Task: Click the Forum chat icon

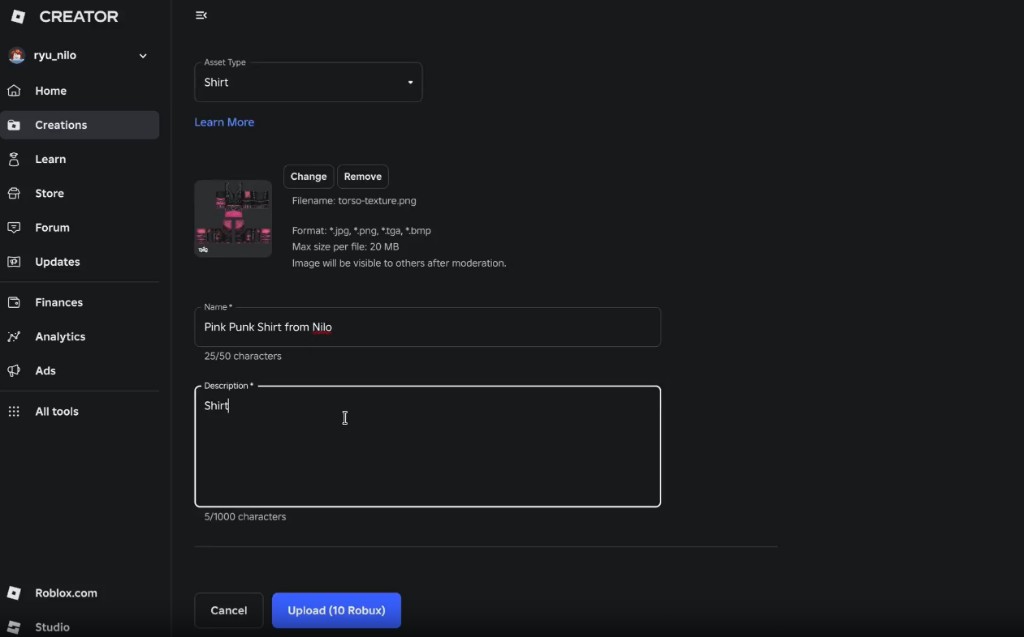Action: [14, 227]
